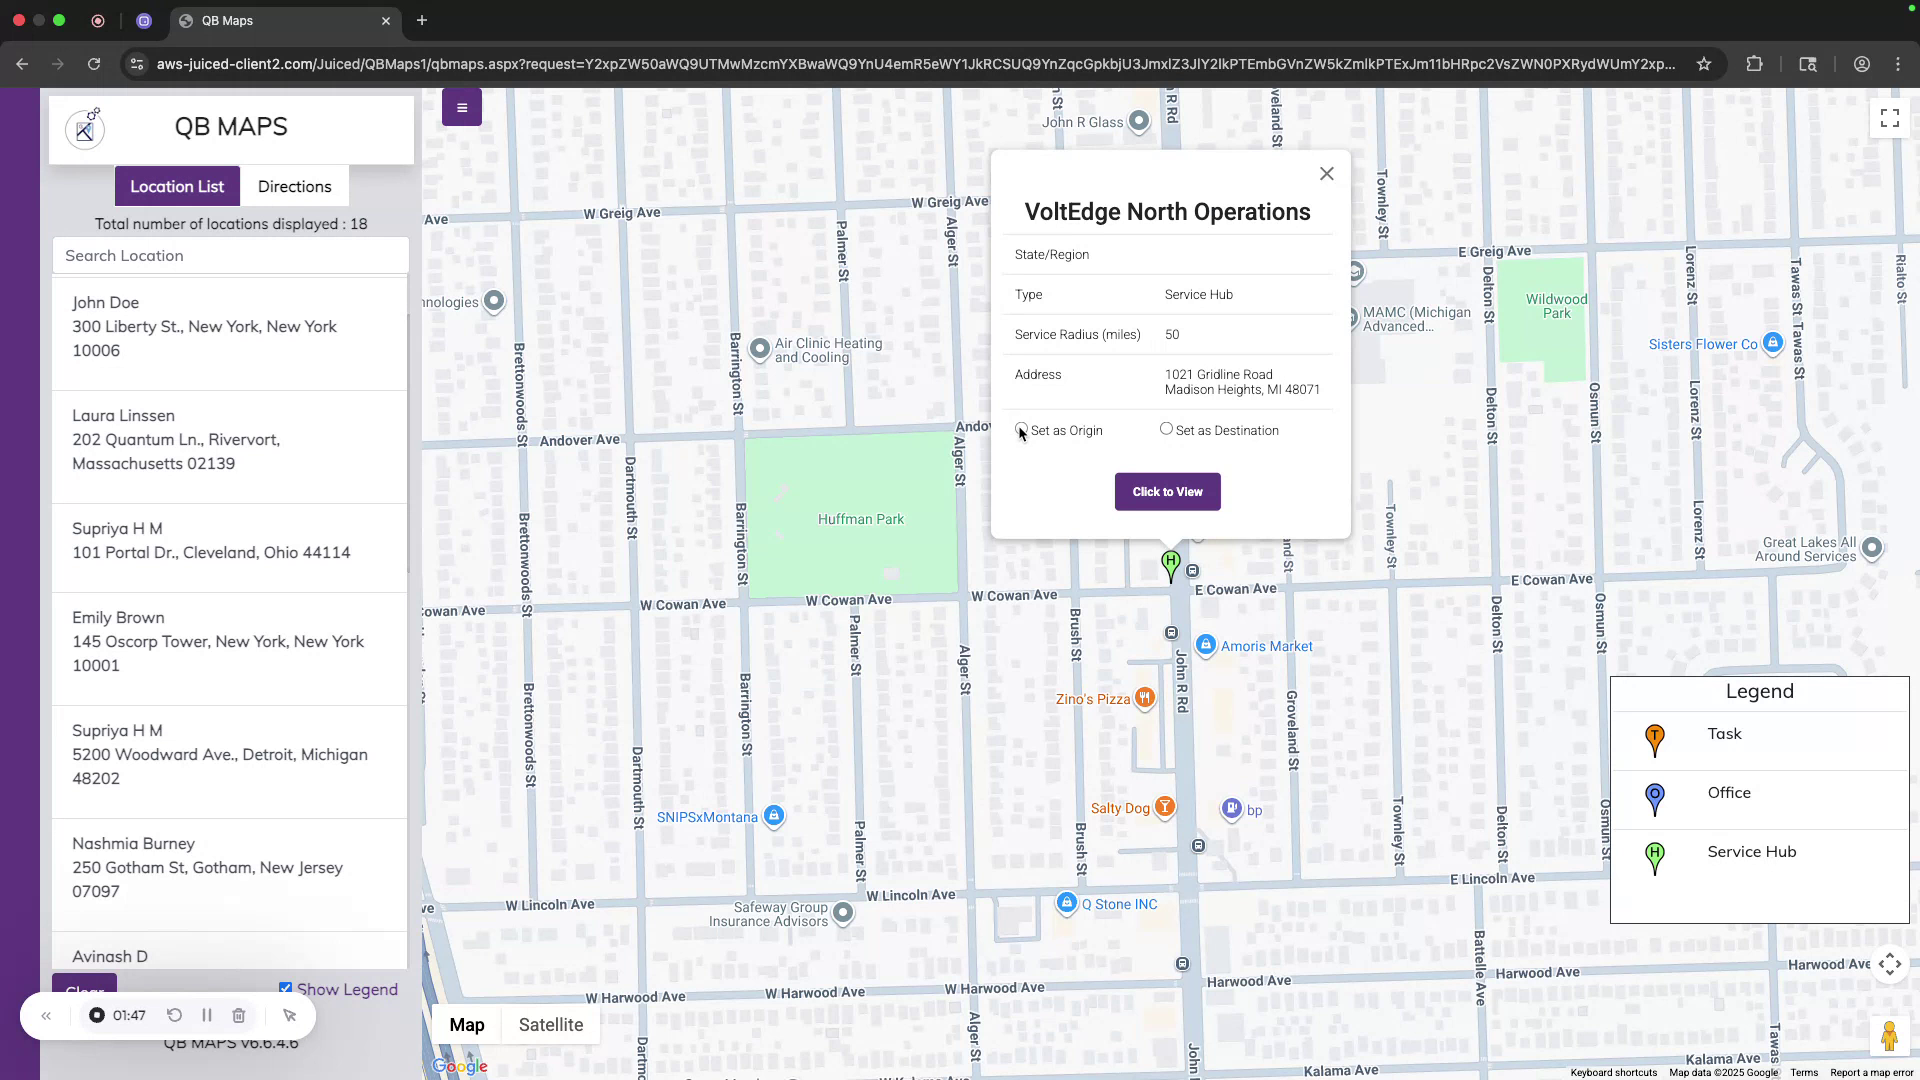Screen dimensions: 1920x1080
Task: Select the Street View pegman icon
Action: [1890, 1036]
